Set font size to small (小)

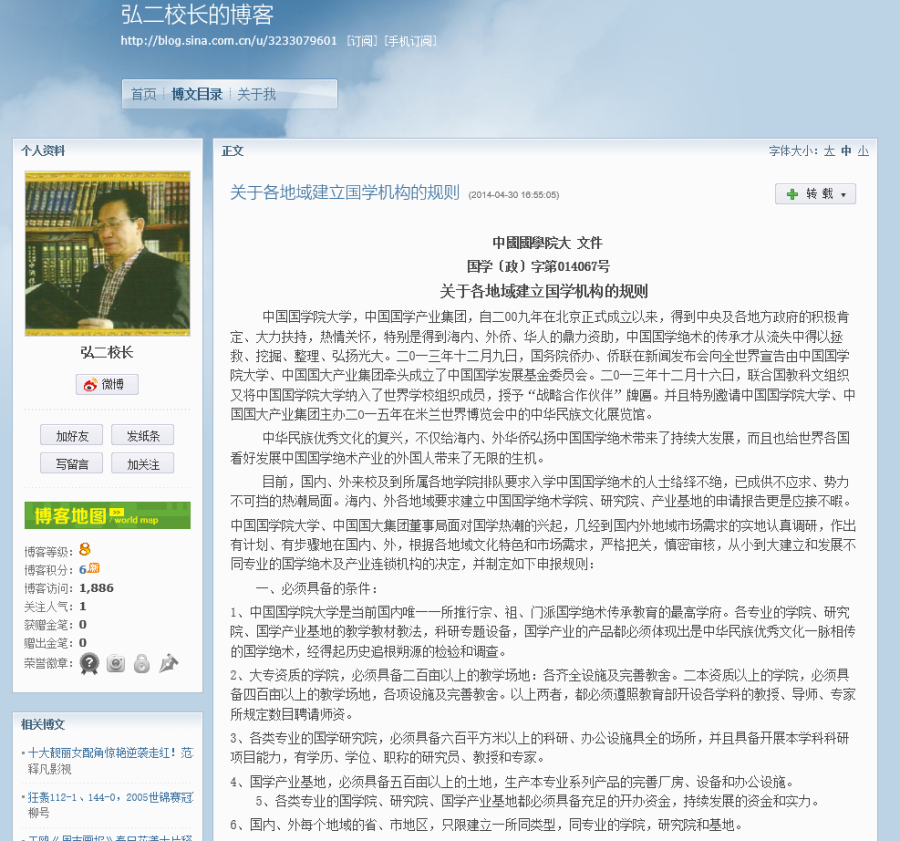coord(862,151)
